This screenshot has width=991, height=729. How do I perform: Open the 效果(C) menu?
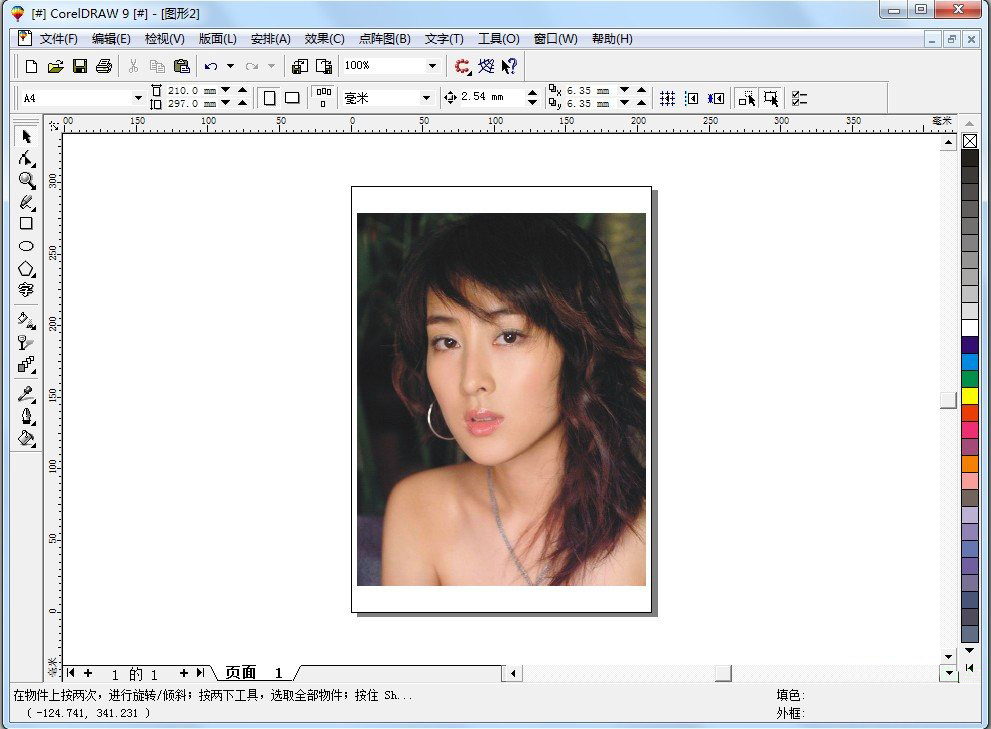pos(324,39)
